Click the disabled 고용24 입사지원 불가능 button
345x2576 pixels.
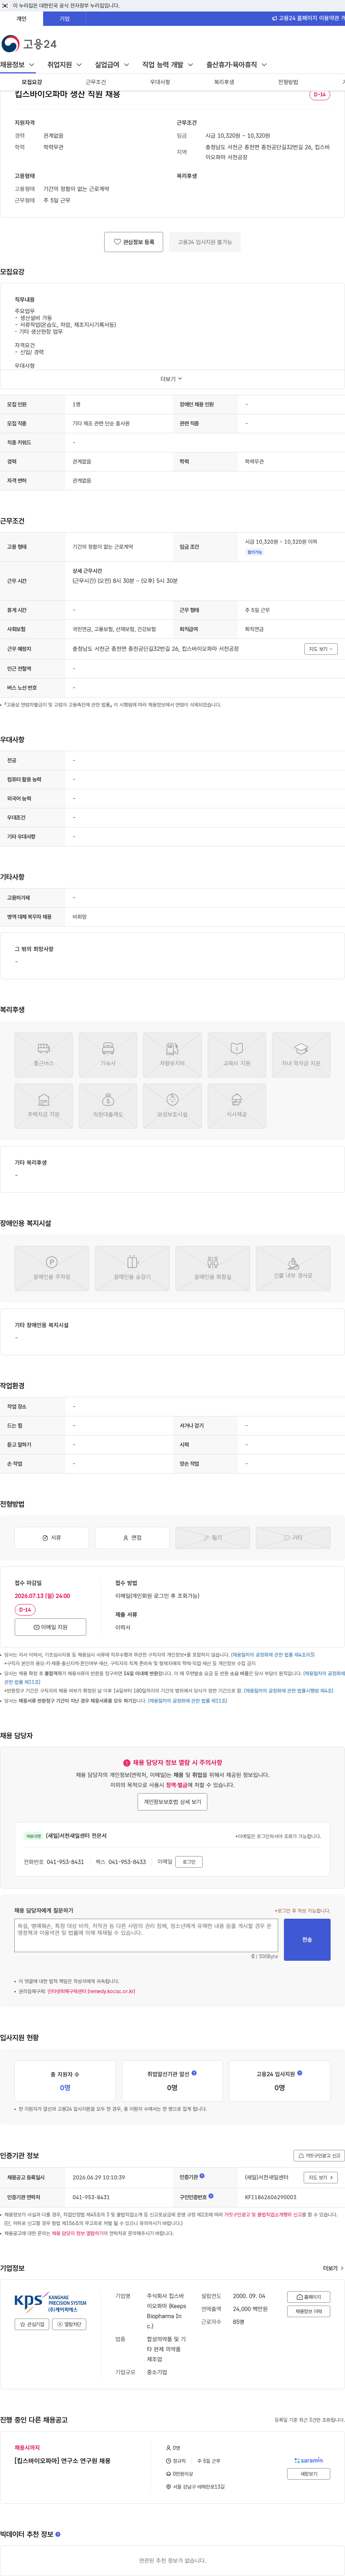click(x=205, y=242)
